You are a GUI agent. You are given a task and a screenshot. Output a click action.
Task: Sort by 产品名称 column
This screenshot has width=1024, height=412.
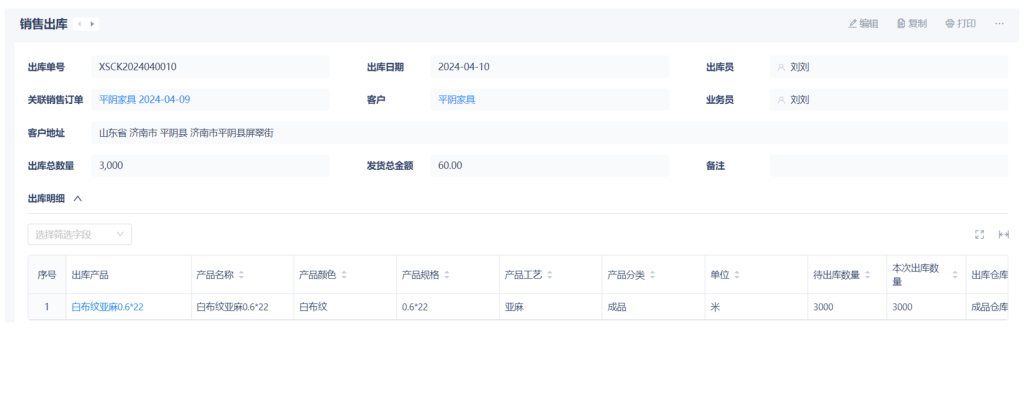click(241, 275)
